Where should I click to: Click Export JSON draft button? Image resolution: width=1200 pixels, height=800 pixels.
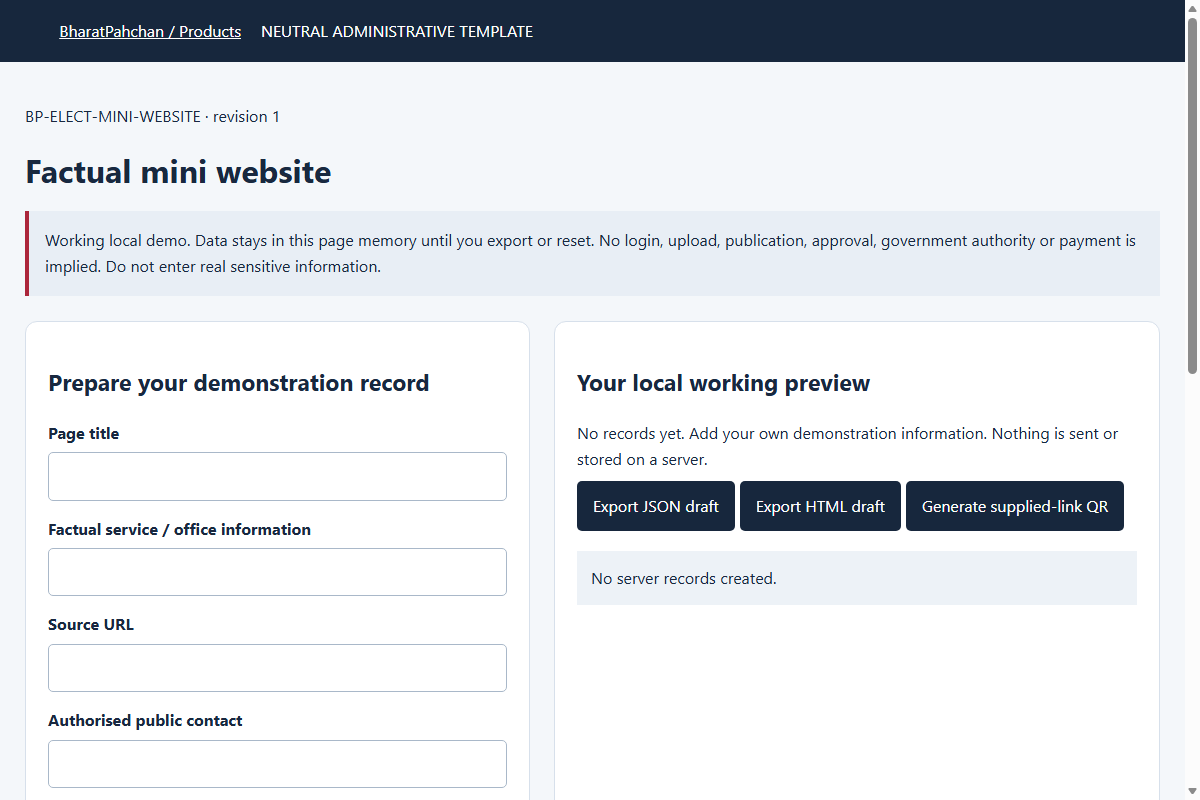[656, 506]
